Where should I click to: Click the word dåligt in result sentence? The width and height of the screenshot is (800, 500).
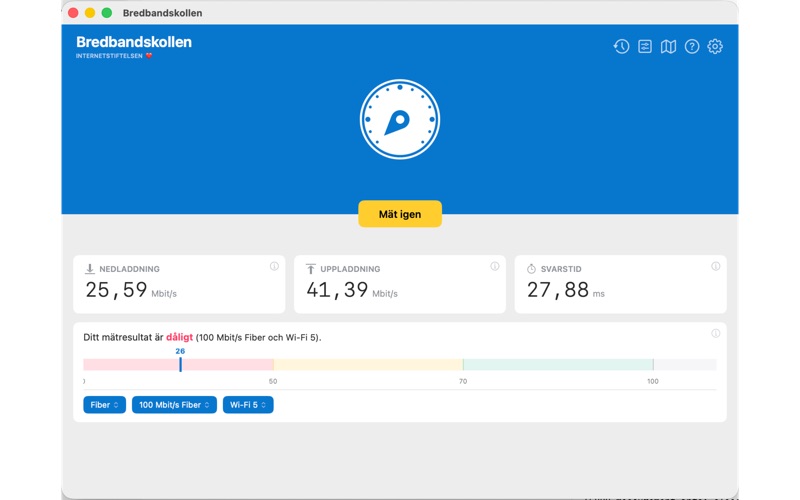pyautogui.click(x=180, y=337)
